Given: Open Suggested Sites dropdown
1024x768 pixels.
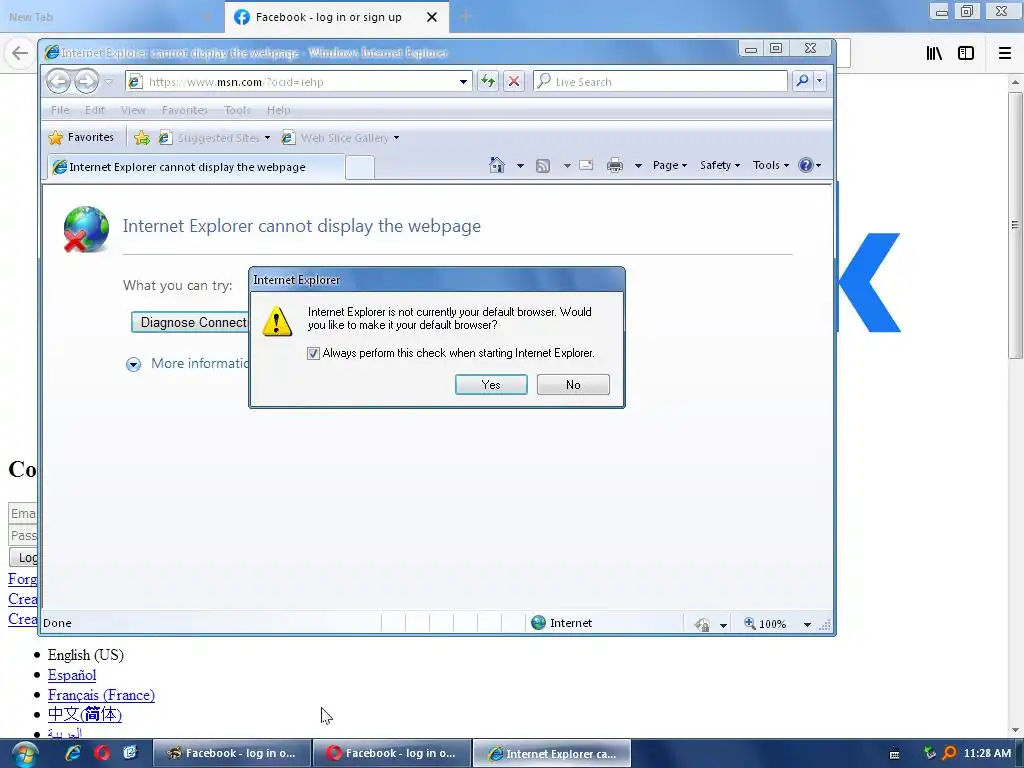Looking at the screenshot, I should 214,138.
